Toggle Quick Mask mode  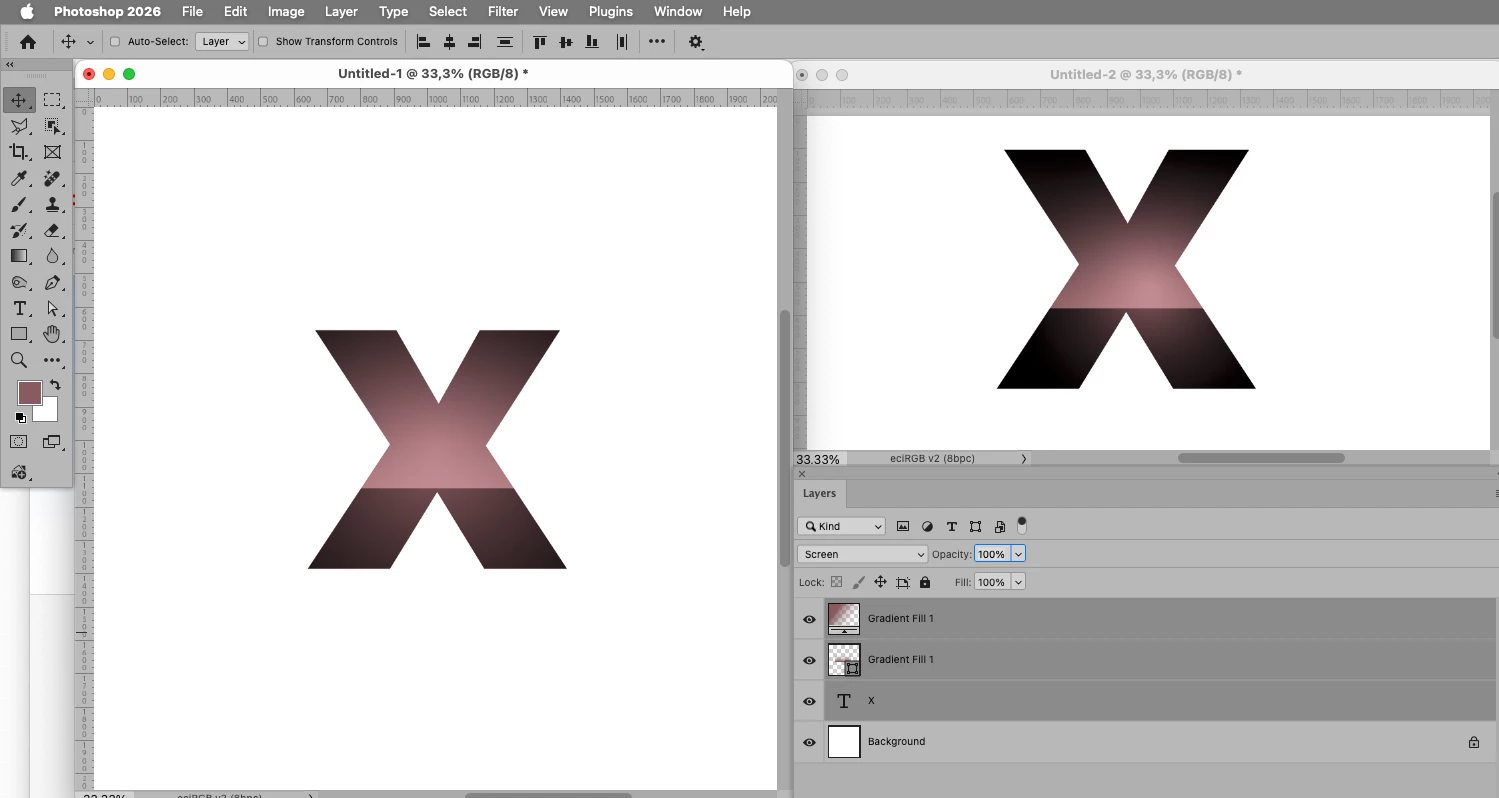tap(19, 441)
